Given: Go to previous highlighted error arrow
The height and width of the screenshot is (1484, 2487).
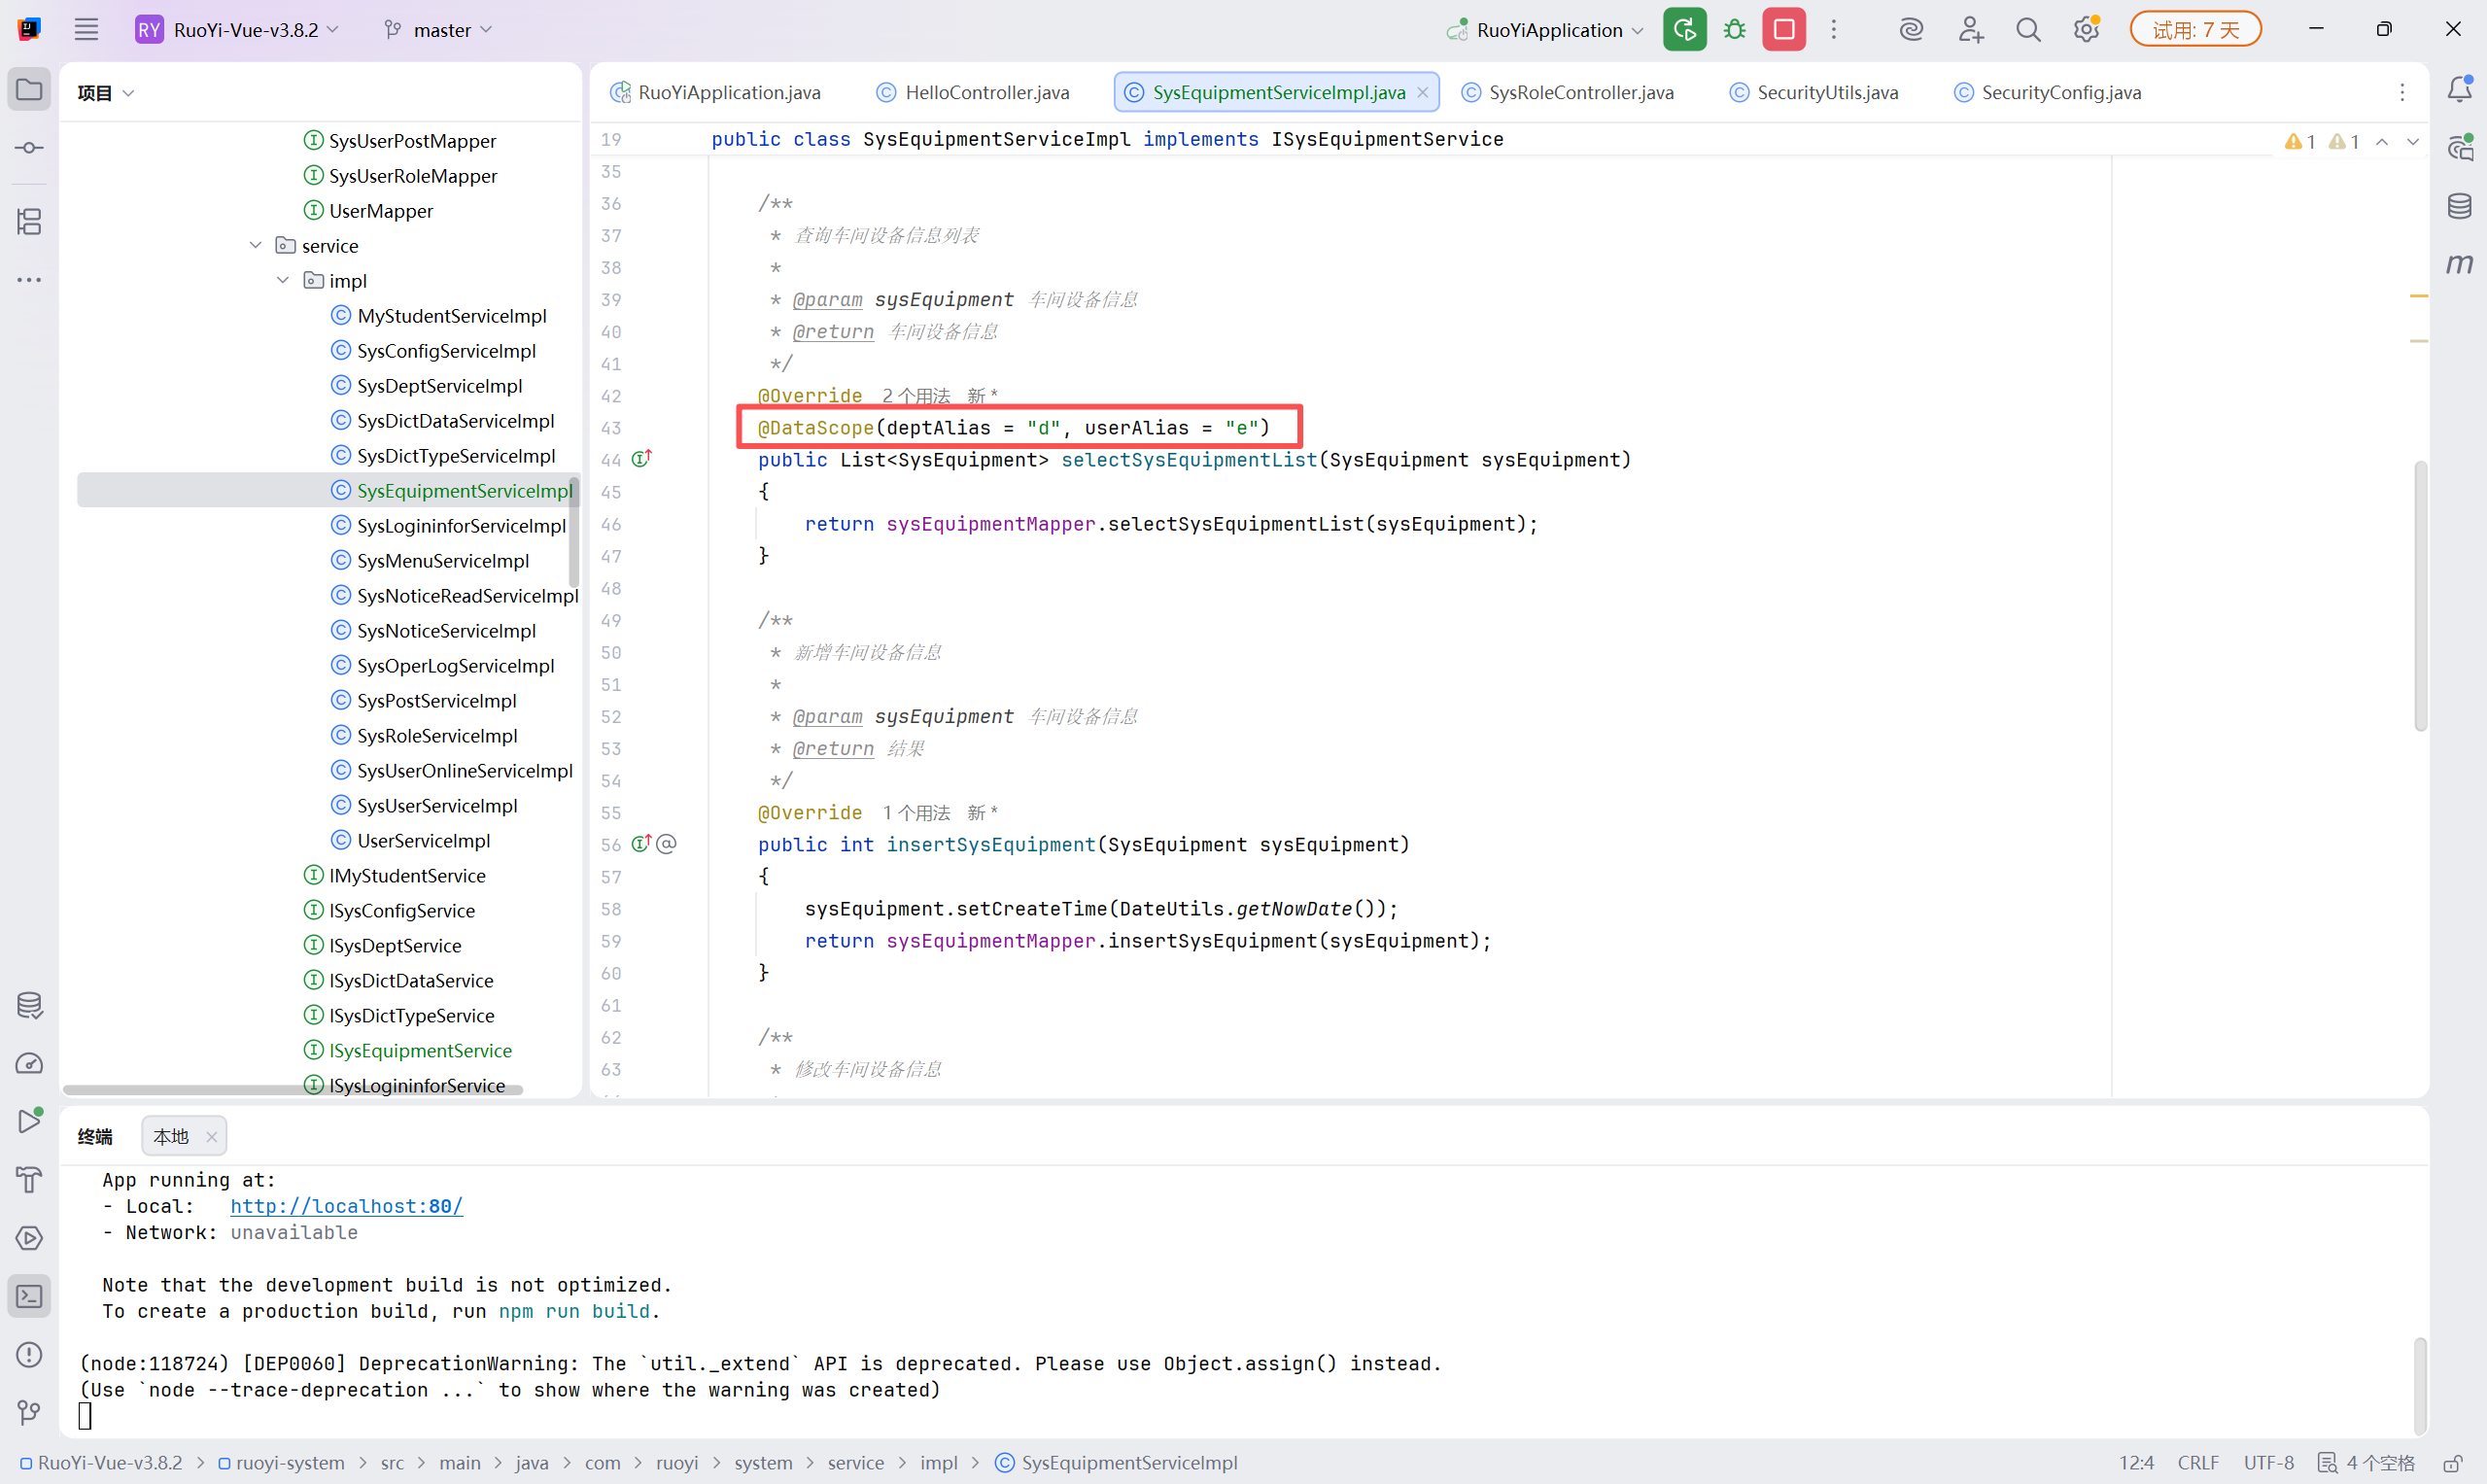Looking at the screenshot, I should click(2383, 141).
